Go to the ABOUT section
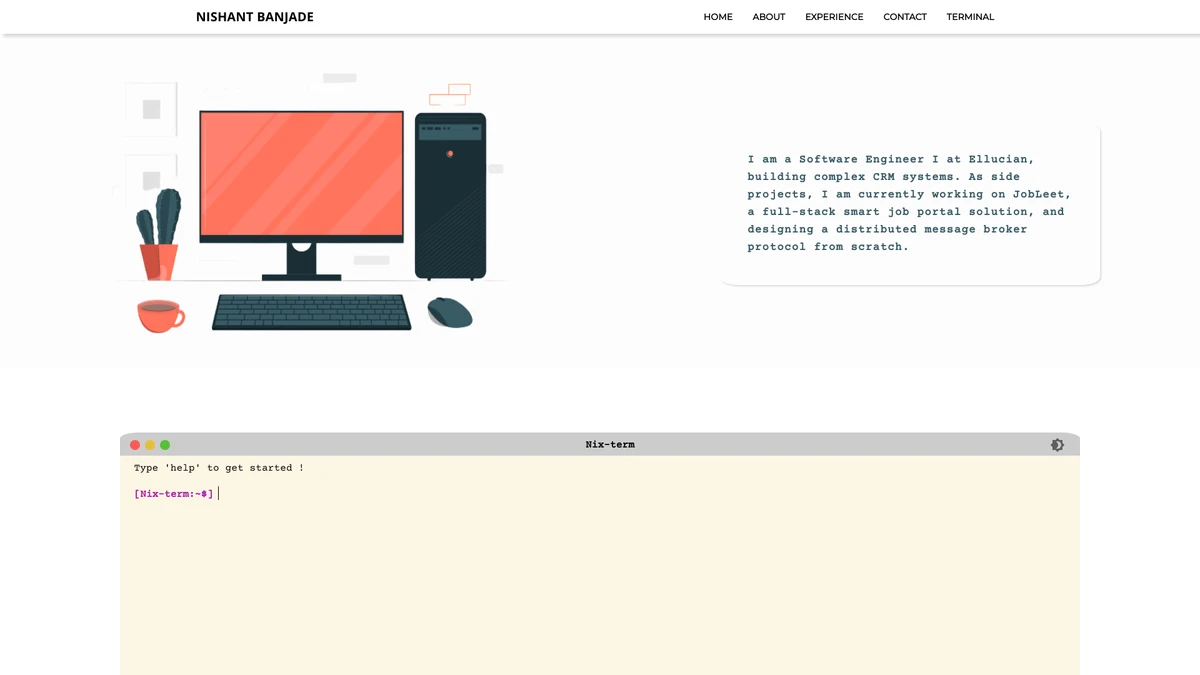The height and width of the screenshot is (675, 1200). (x=769, y=17)
